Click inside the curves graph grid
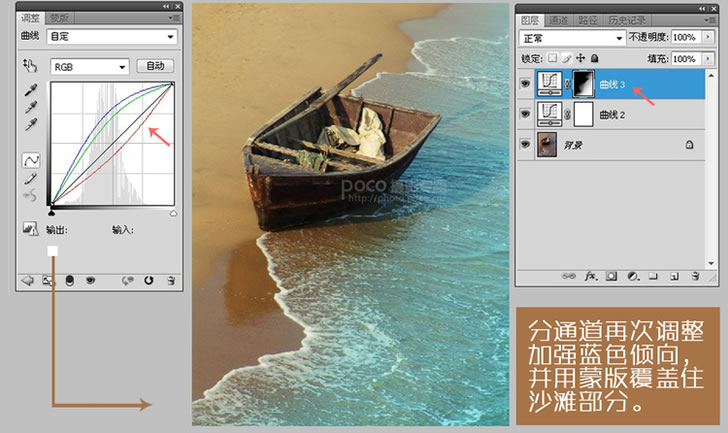Image resolution: width=728 pixels, height=433 pixels. tap(112, 143)
